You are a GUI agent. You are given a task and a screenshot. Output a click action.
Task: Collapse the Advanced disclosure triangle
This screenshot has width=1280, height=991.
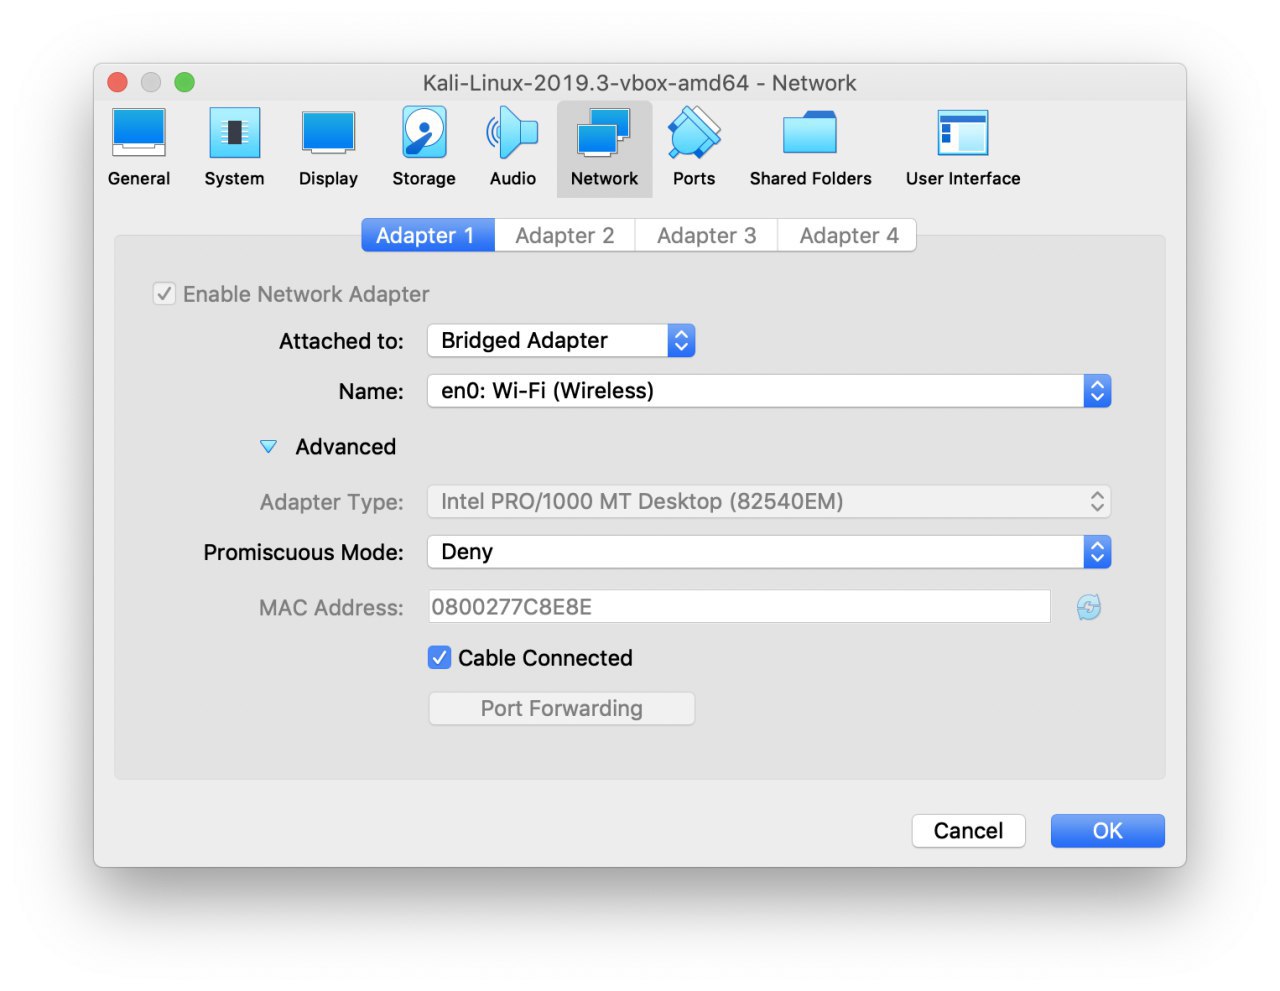point(268,447)
